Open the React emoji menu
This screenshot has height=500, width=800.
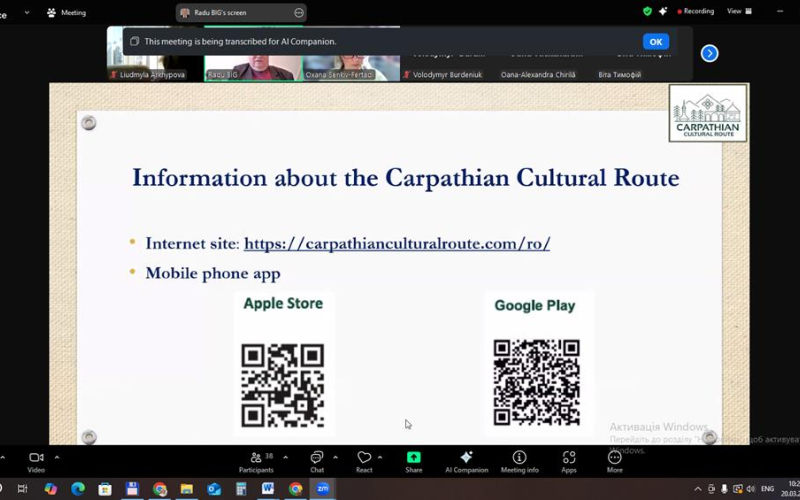click(364, 462)
